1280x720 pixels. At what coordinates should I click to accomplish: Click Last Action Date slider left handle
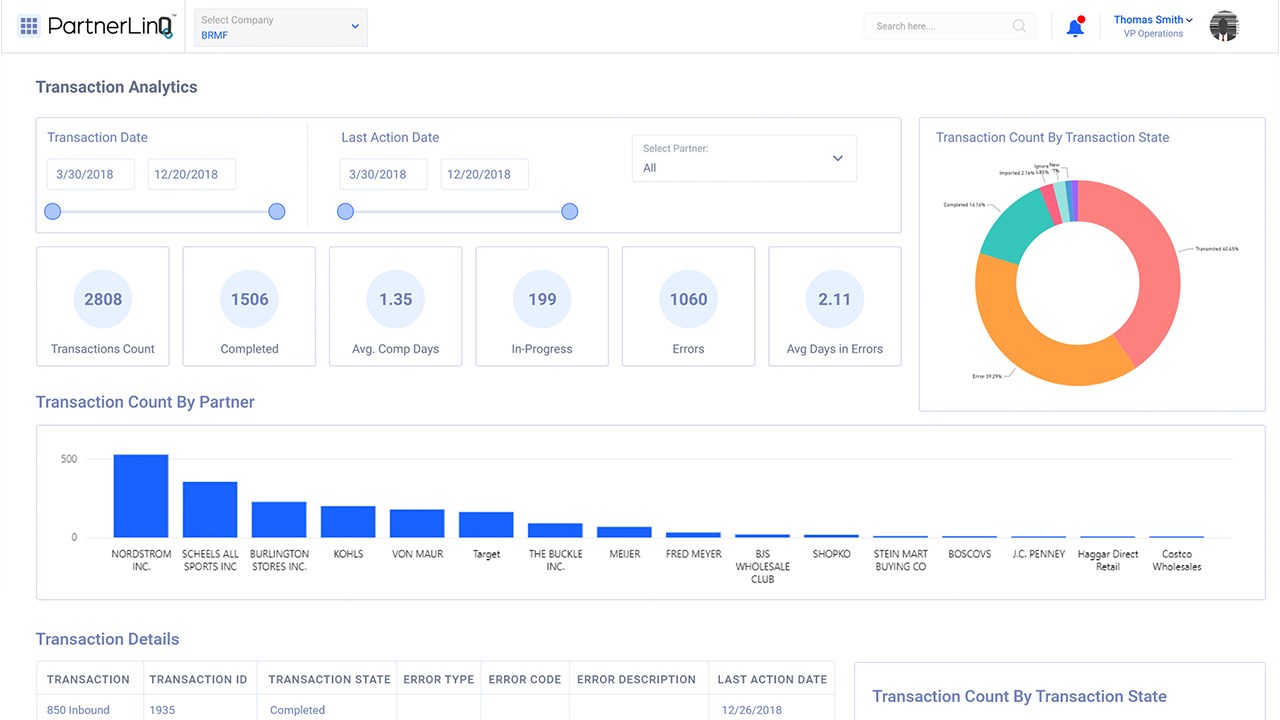pos(345,211)
